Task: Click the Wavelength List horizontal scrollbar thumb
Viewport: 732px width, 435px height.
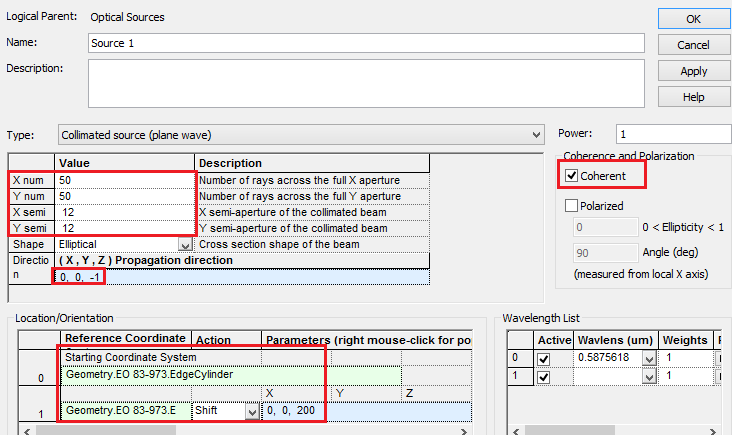Action: pos(570,430)
